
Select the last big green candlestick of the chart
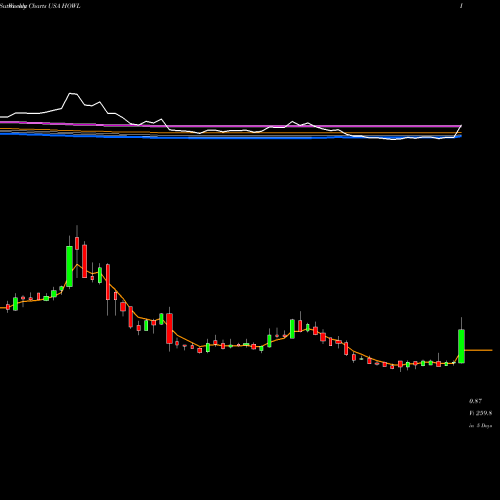pyautogui.click(x=461, y=346)
